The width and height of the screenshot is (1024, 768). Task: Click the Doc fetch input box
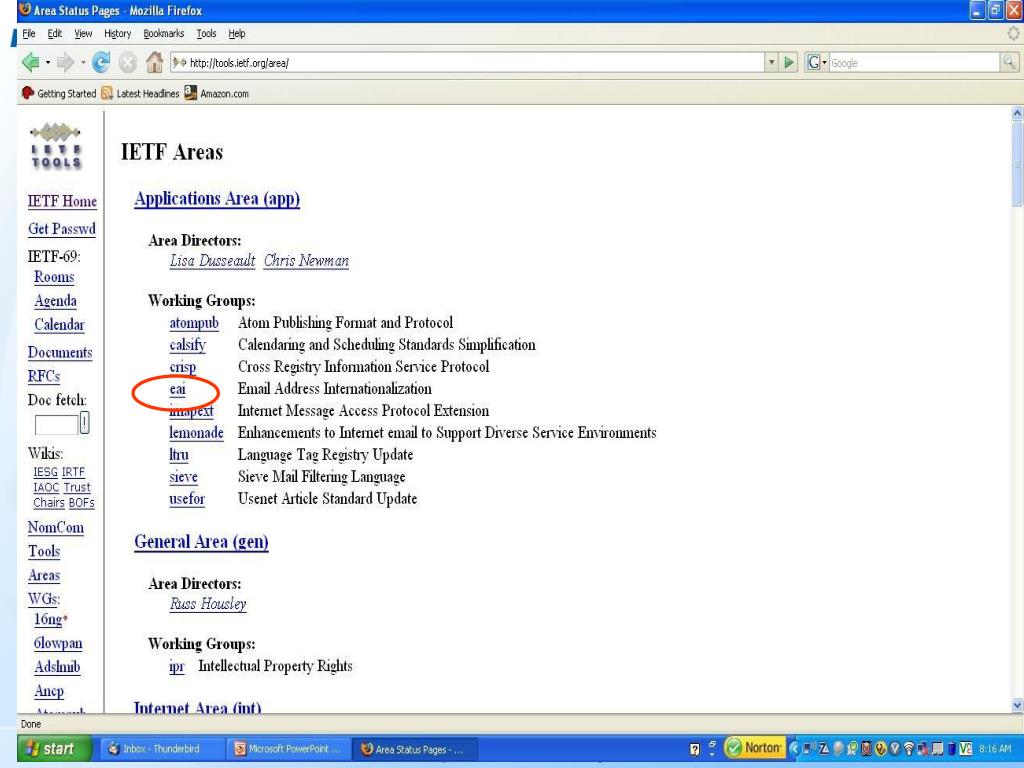pyautogui.click(x=56, y=424)
